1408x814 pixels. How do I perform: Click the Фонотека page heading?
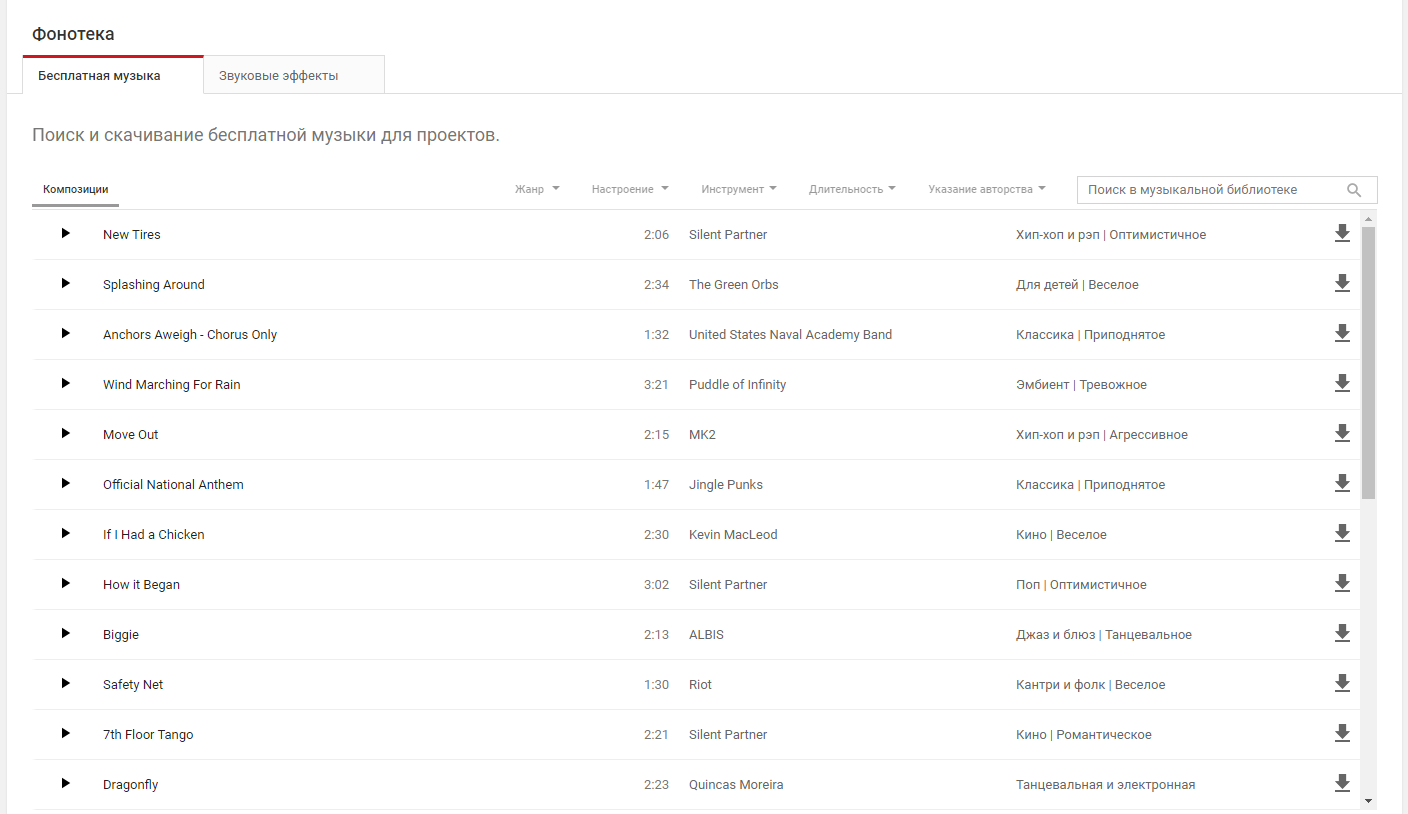tap(73, 34)
